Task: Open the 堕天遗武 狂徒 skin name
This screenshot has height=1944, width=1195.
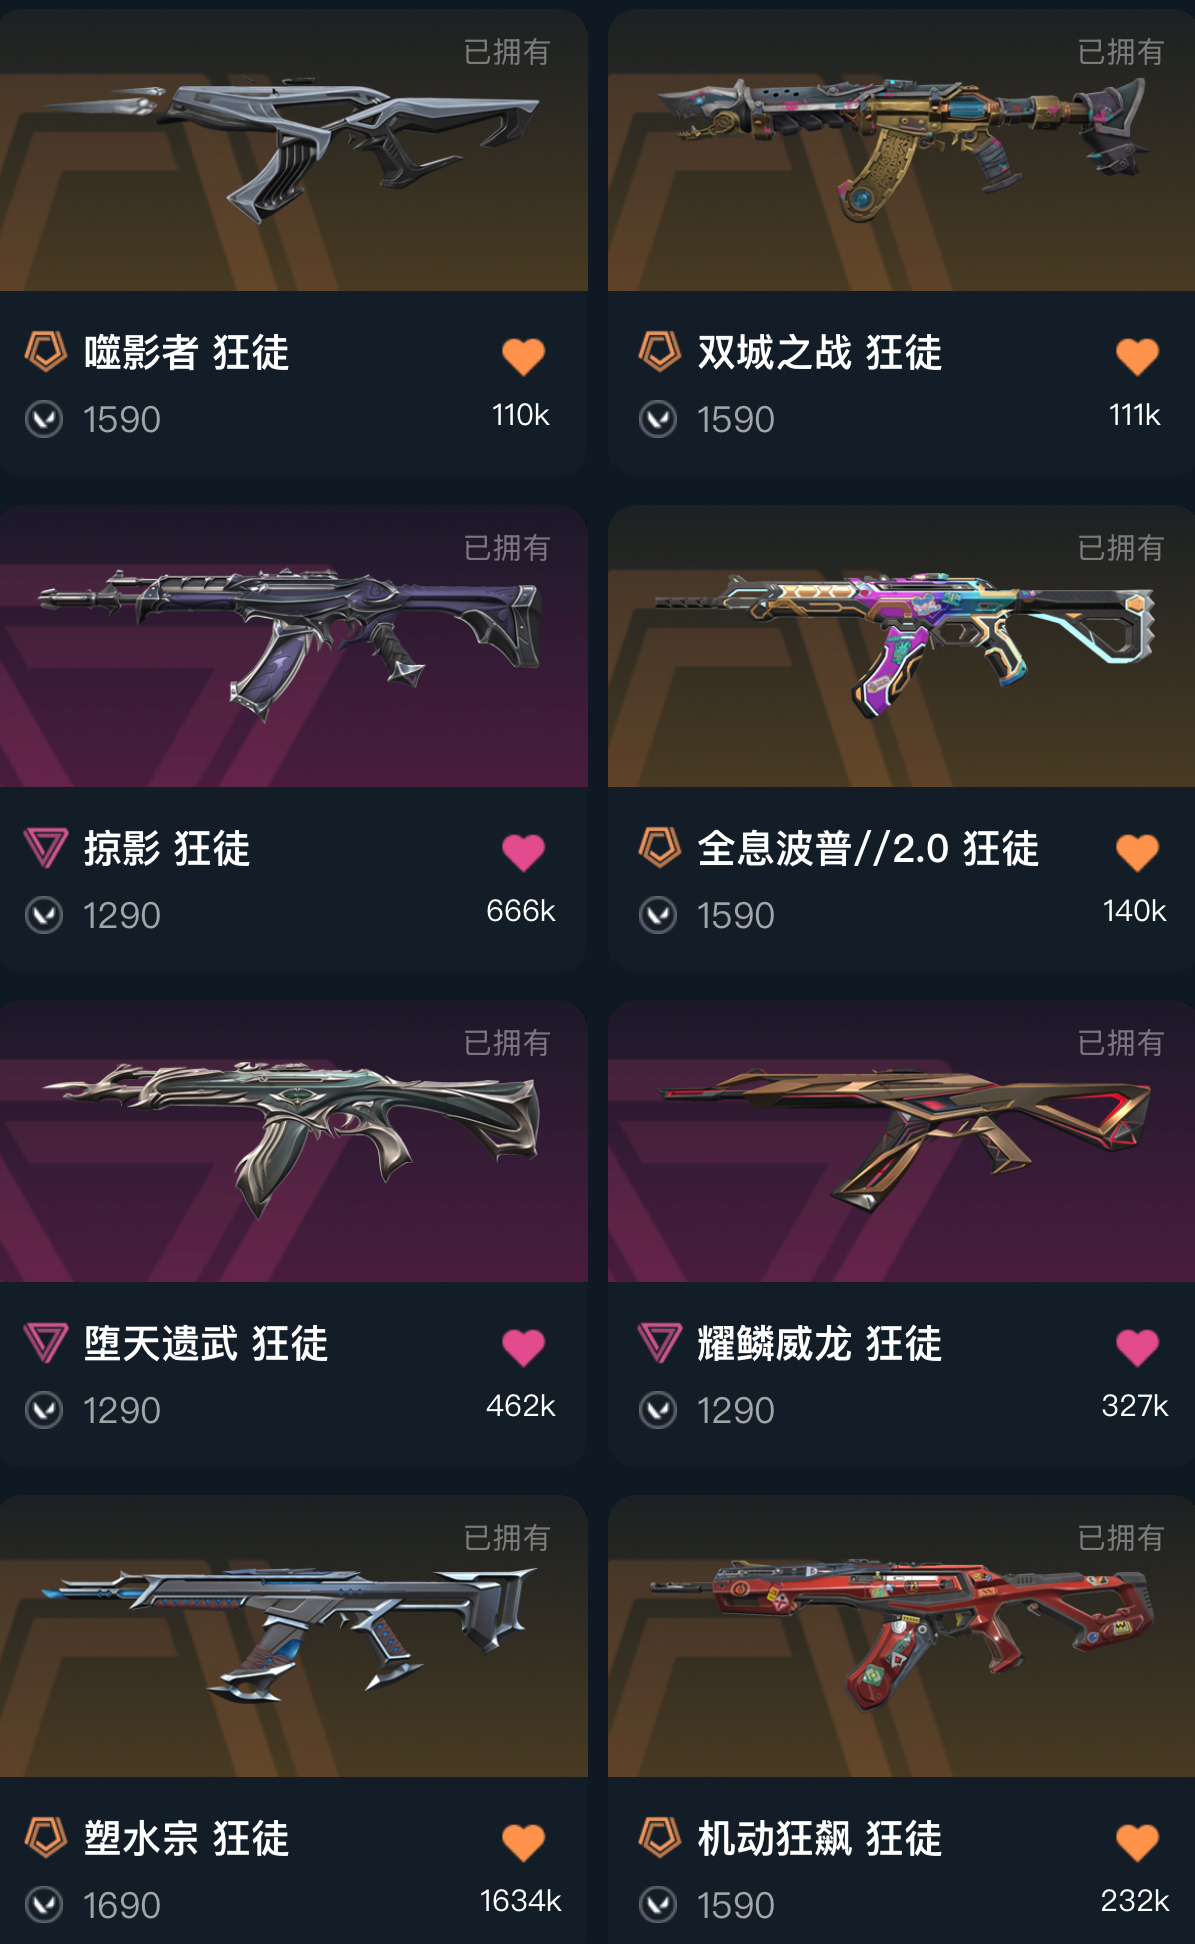Action: (x=206, y=1343)
